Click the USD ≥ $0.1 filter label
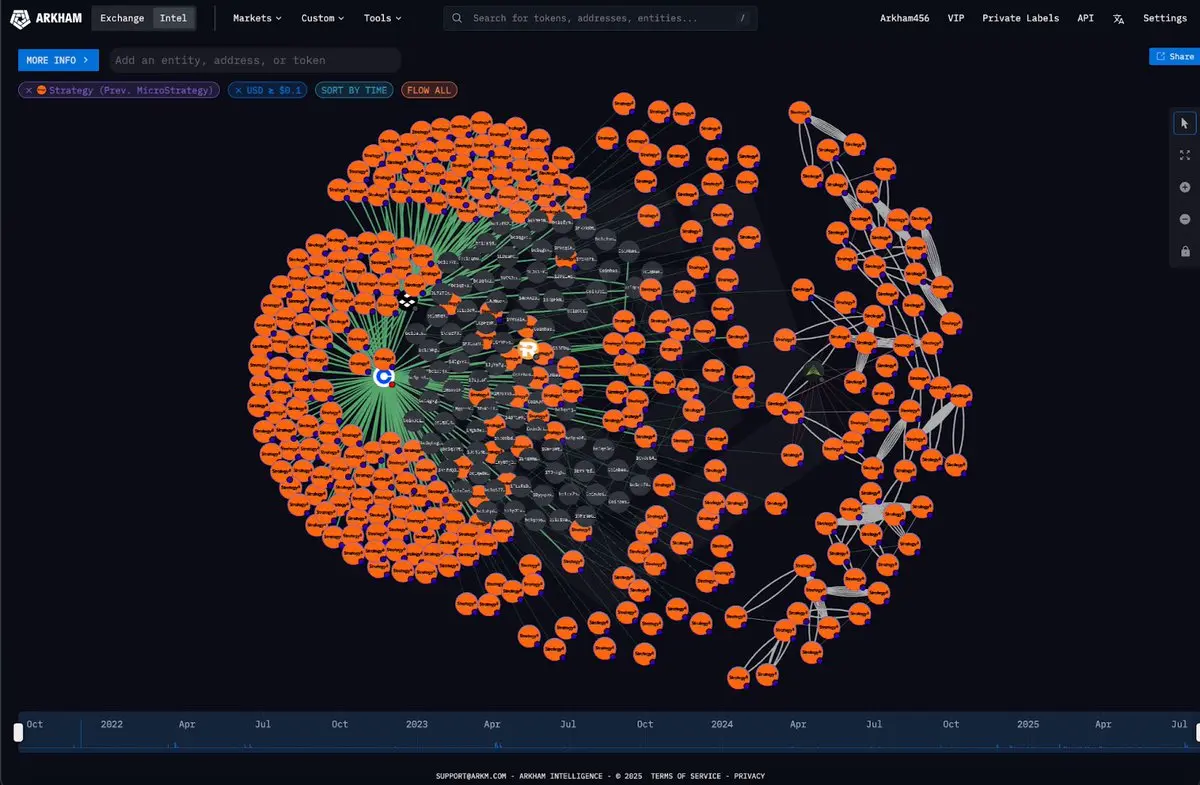The image size is (1200, 785). 275,90
